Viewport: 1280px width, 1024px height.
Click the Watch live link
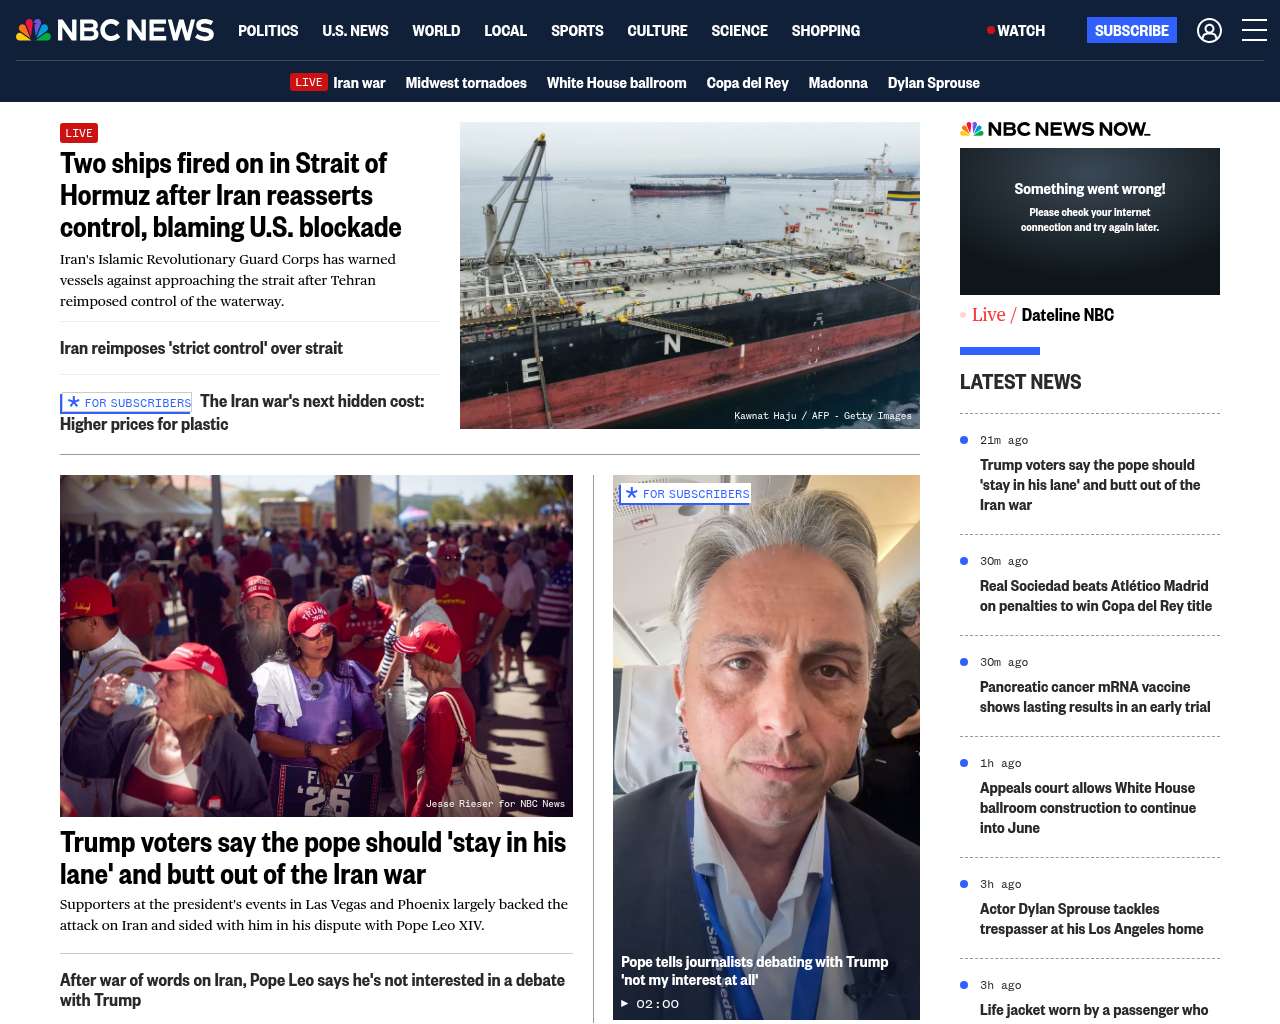(x=1016, y=31)
